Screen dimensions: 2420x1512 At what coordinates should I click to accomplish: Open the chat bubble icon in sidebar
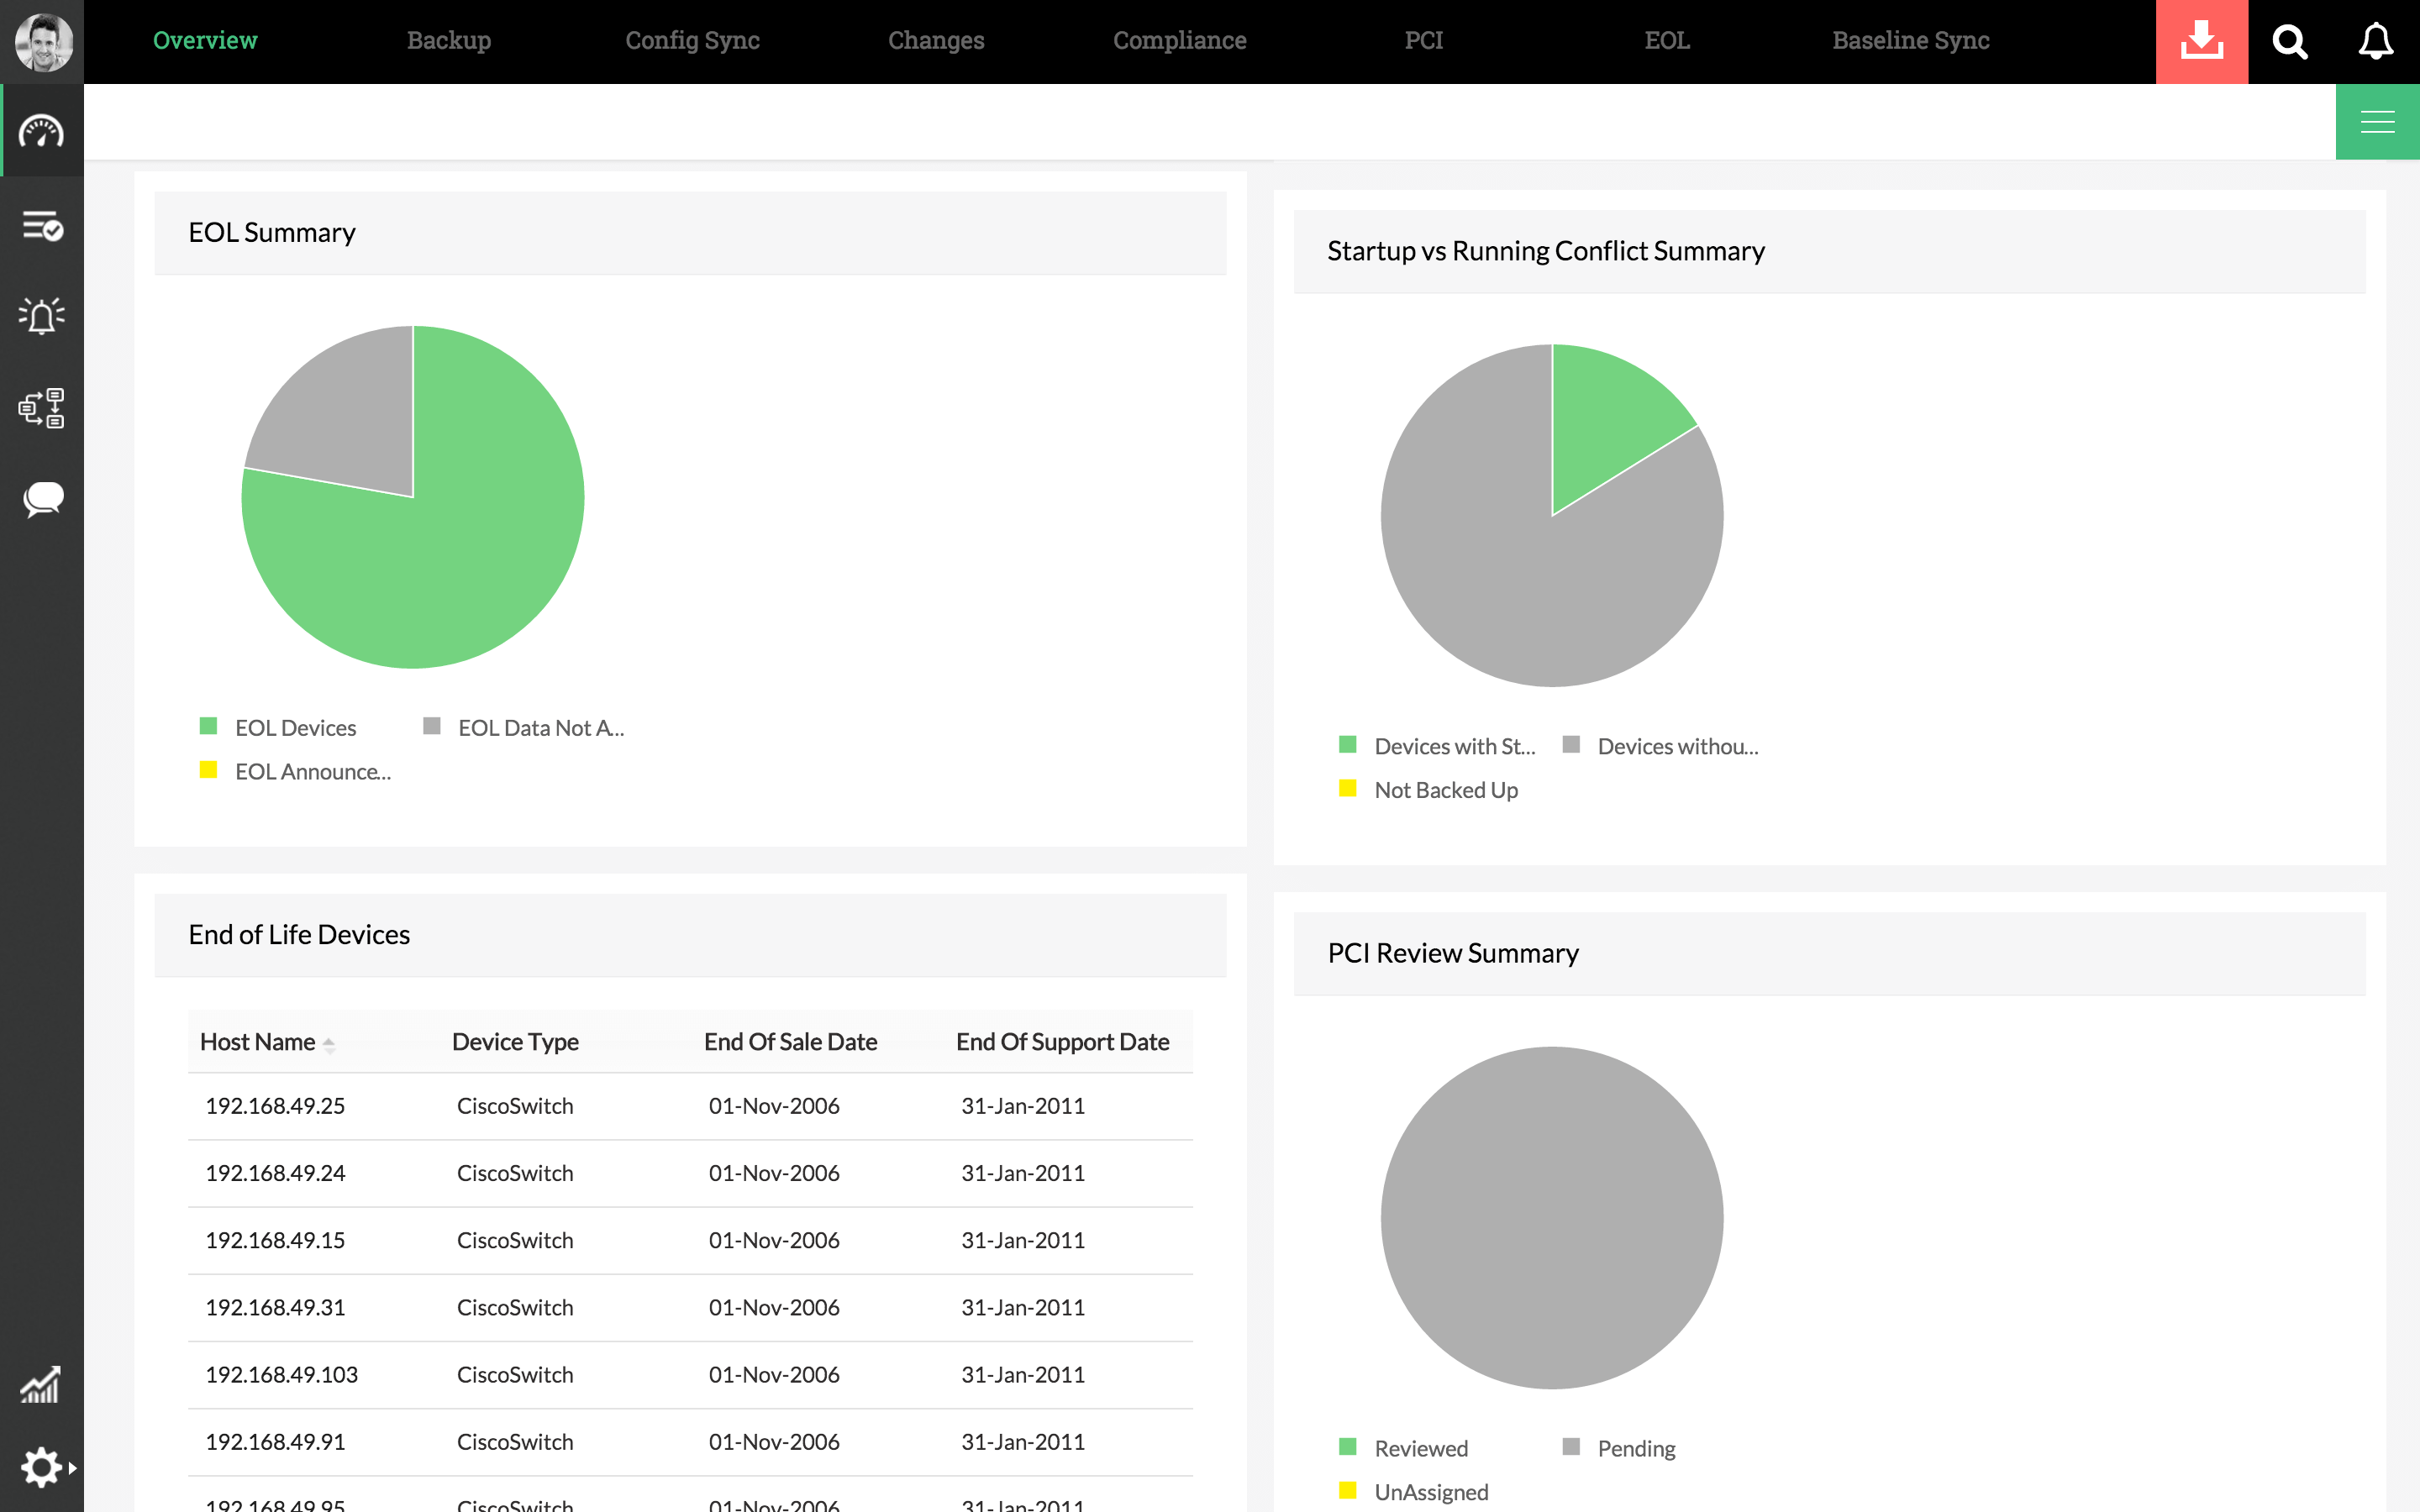[42, 498]
